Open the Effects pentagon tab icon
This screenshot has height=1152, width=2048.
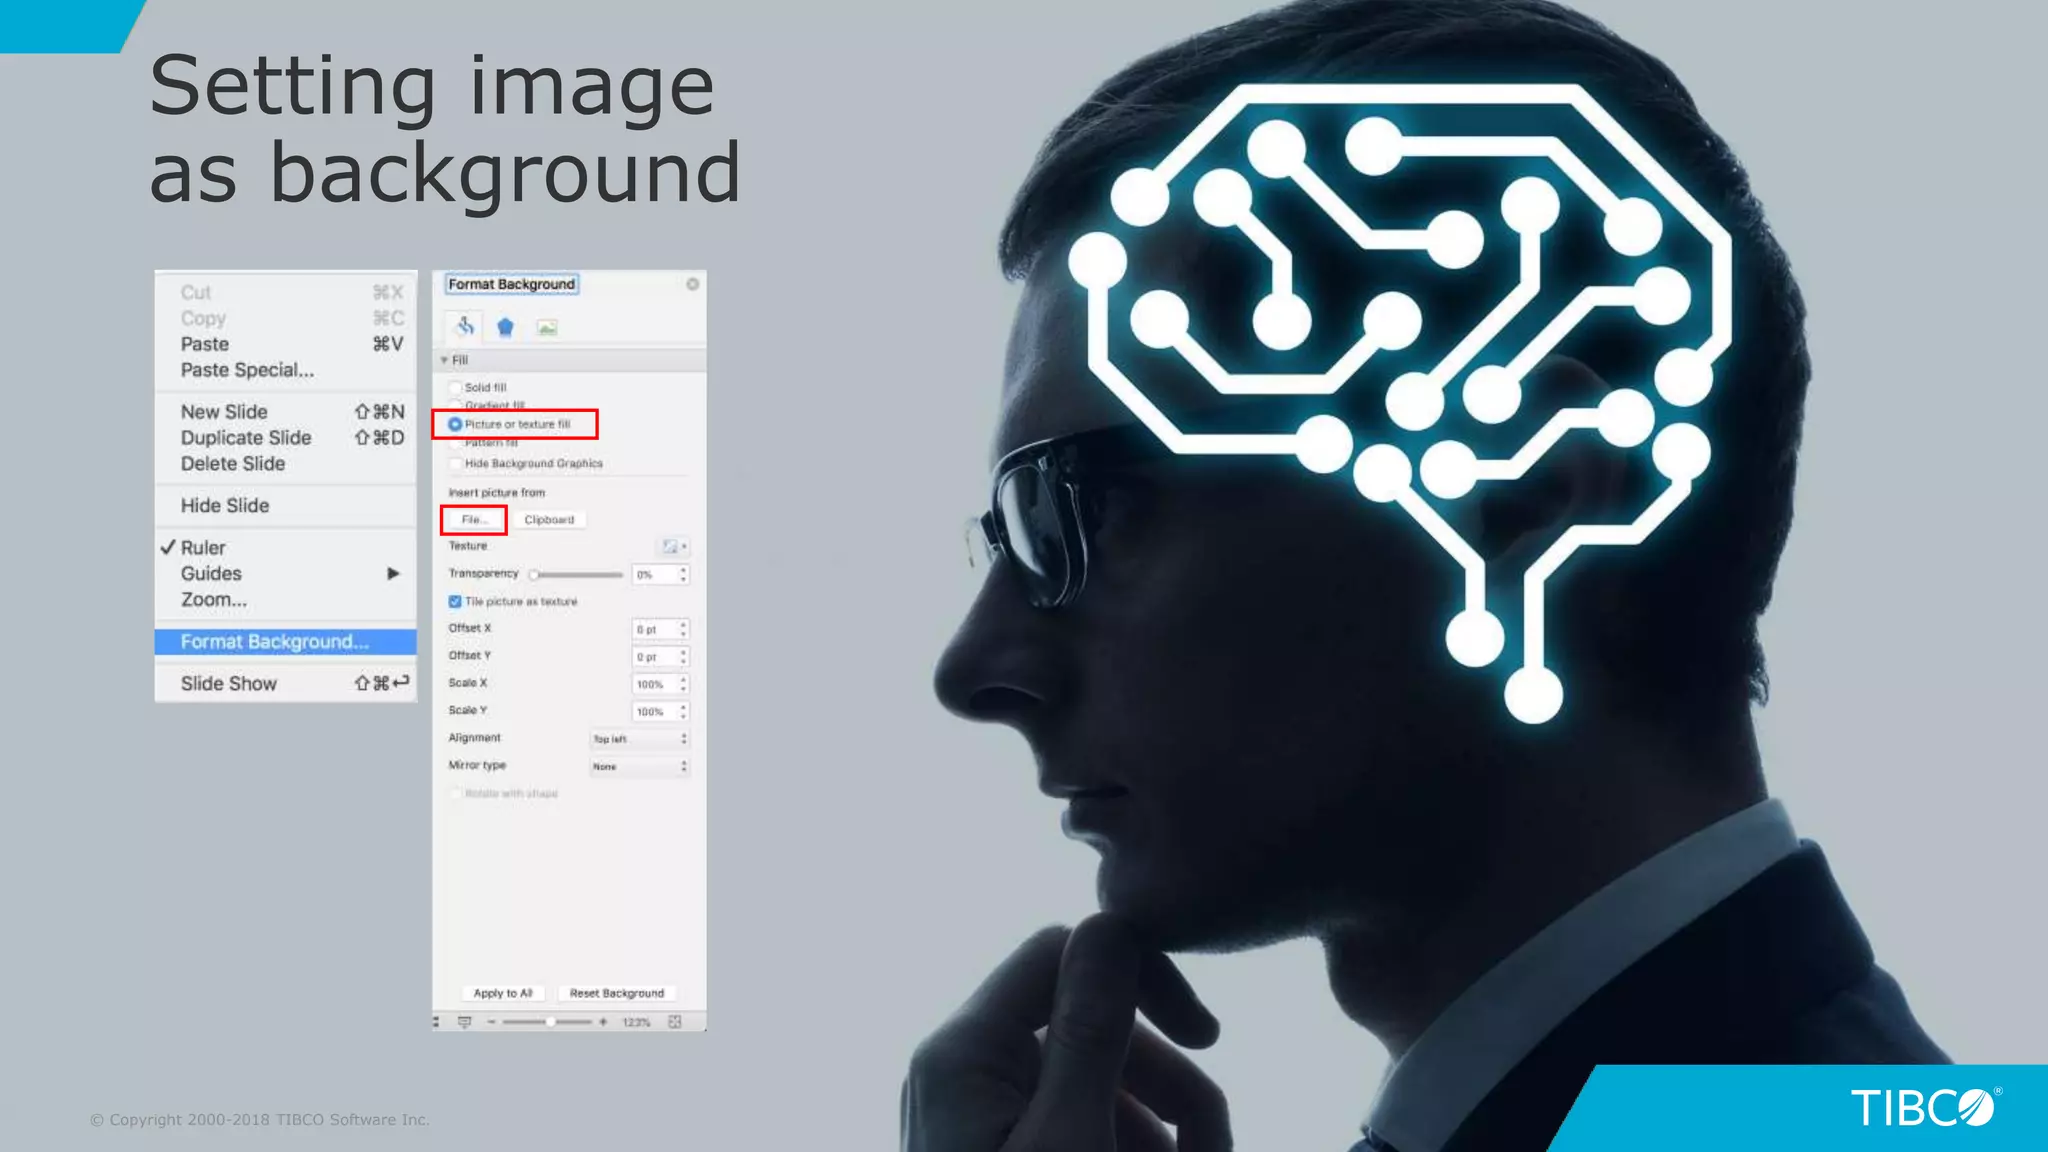[x=505, y=327]
